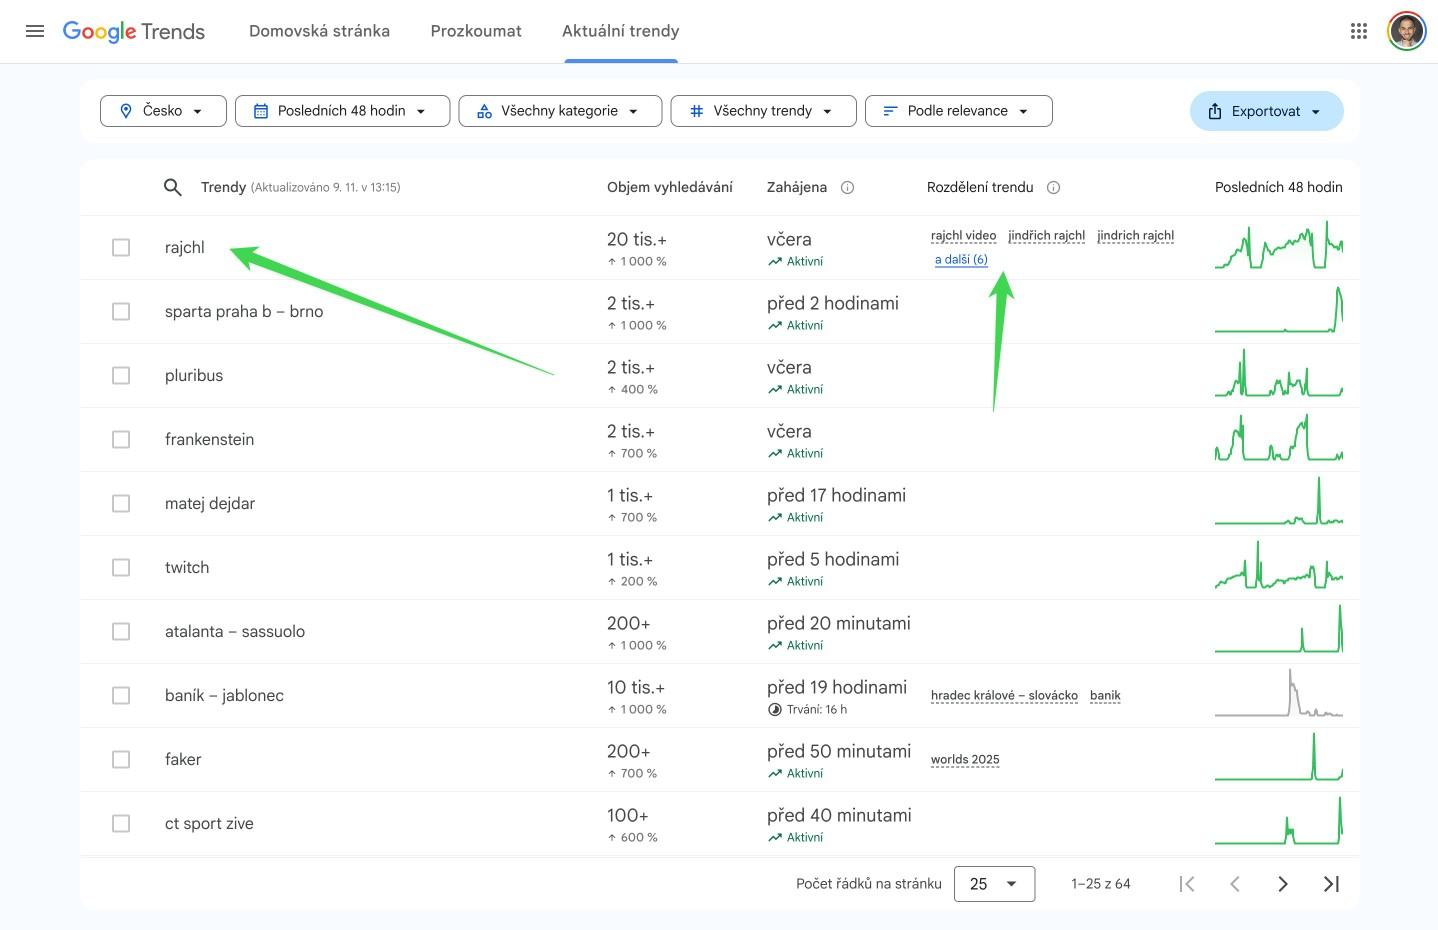The width and height of the screenshot is (1438, 930).
Task: Open the Česko location dropdown
Action: tap(163, 111)
